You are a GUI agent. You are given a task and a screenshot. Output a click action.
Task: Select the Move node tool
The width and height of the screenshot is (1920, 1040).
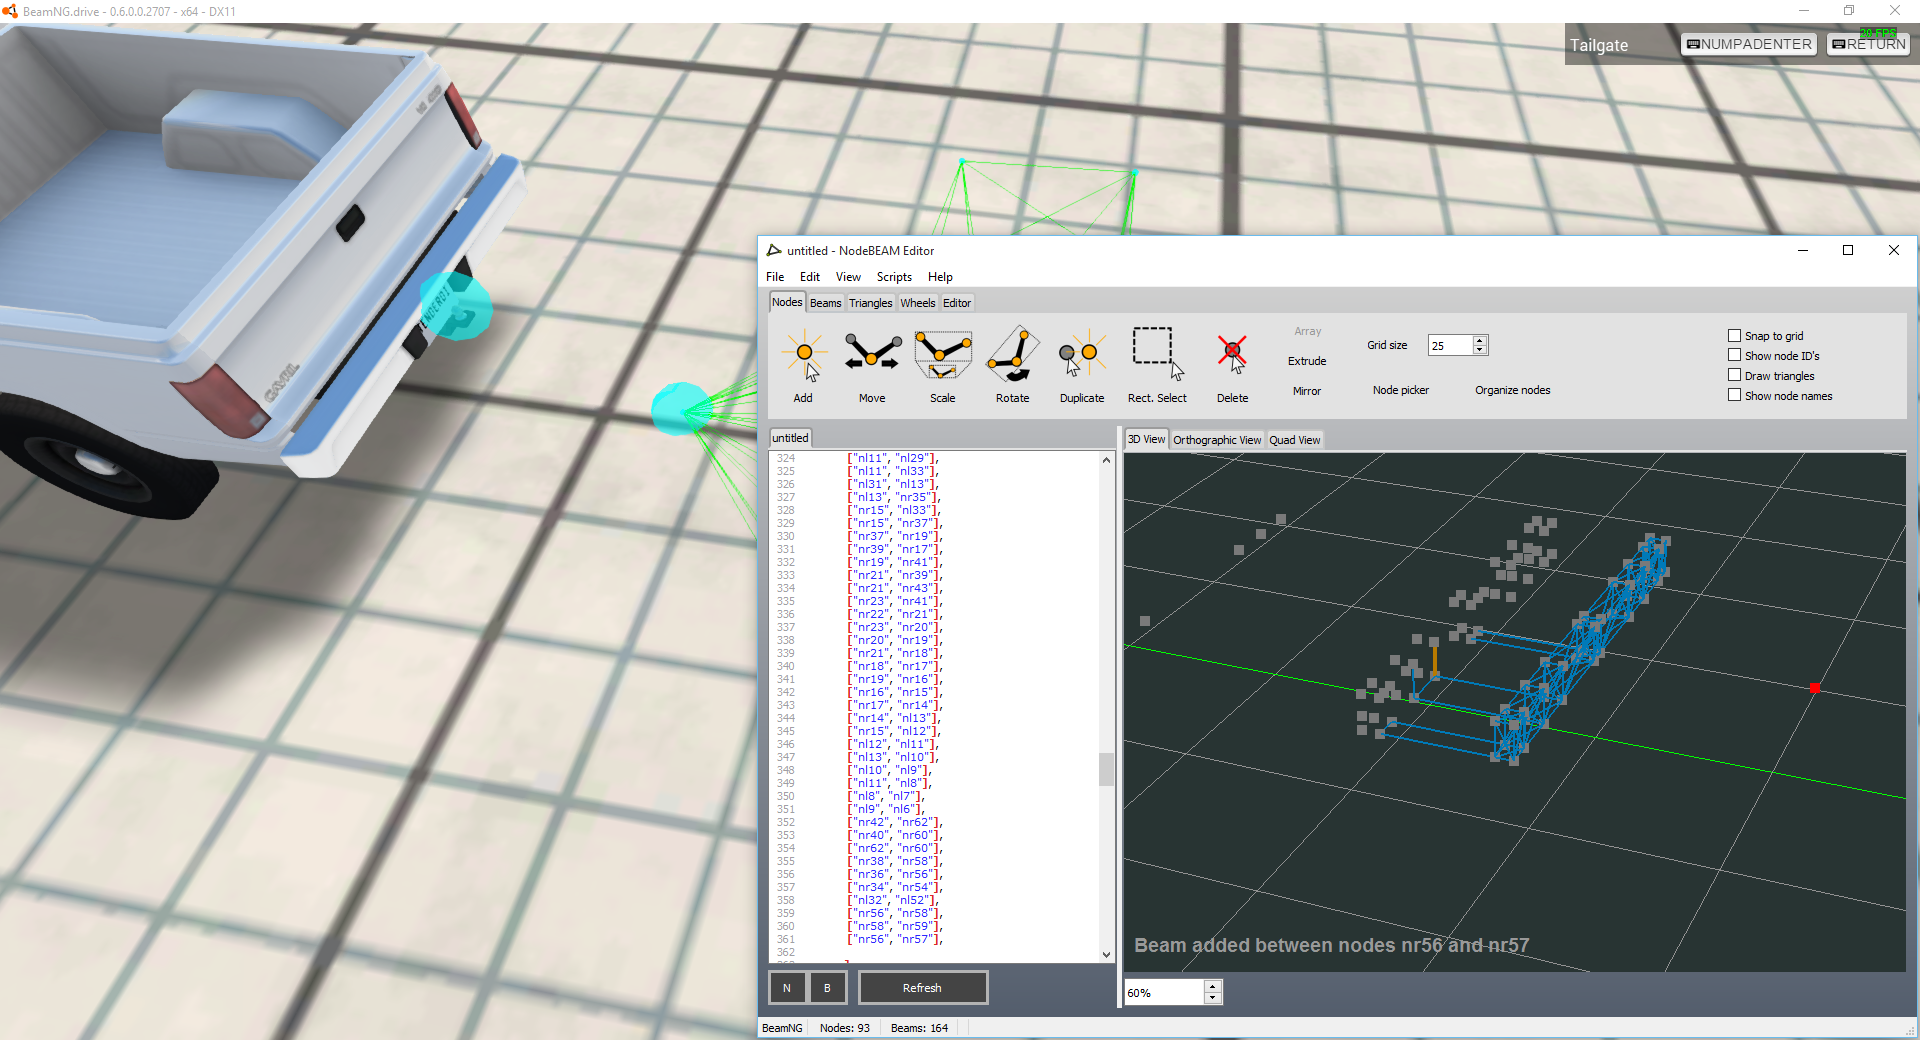click(x=872, y=364)
